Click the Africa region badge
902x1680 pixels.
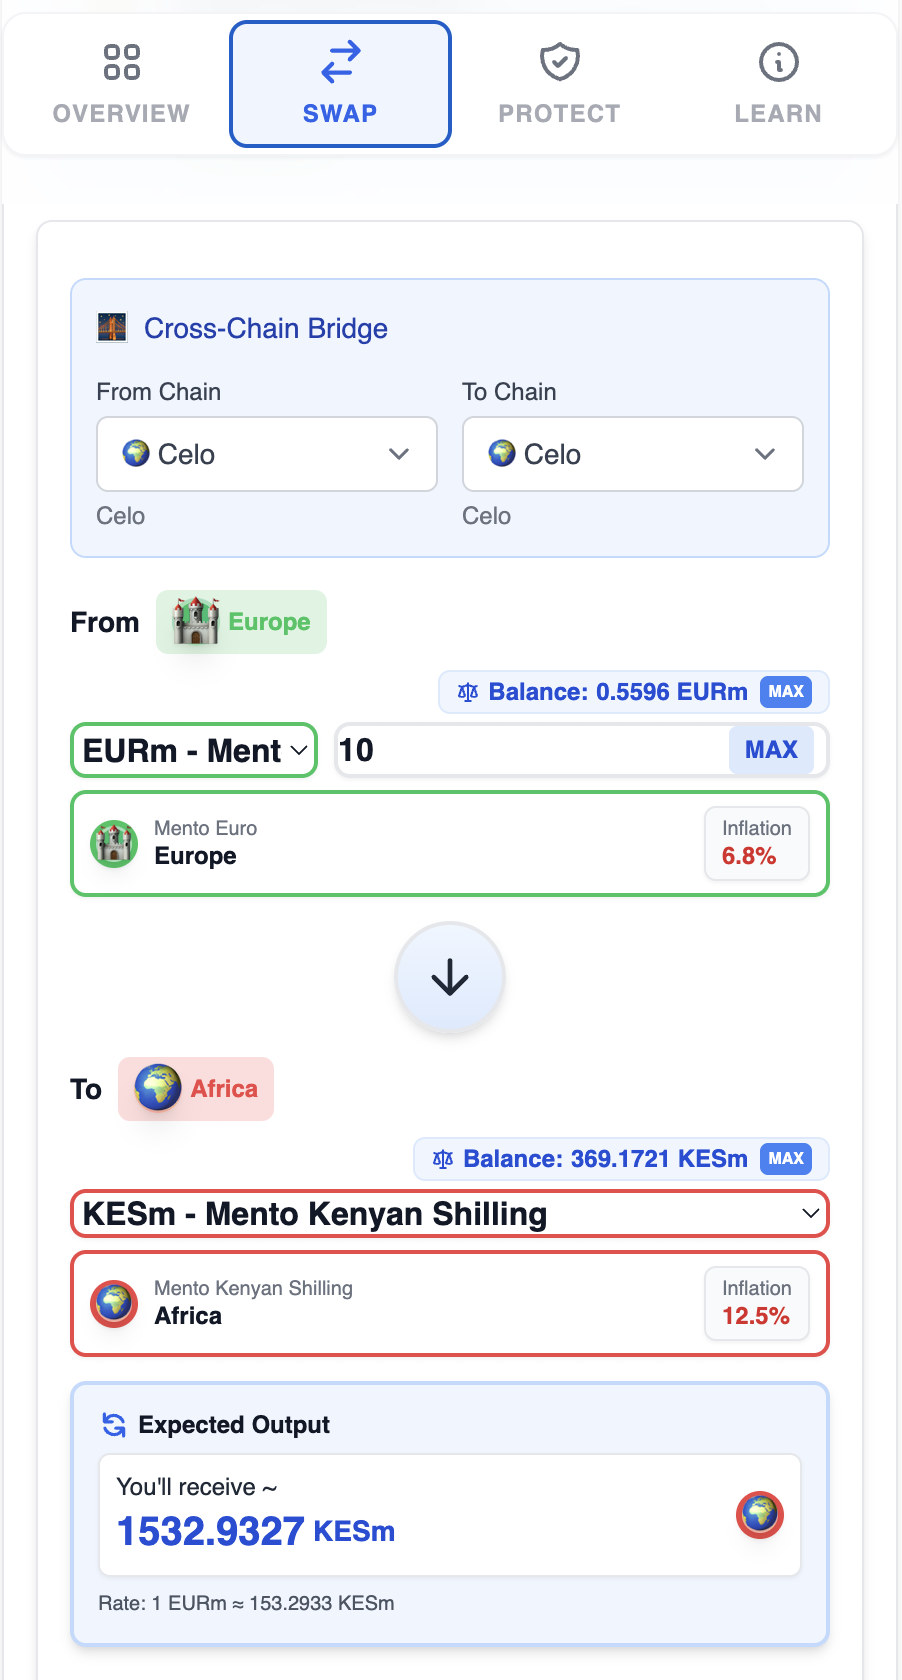[196, 1089]
